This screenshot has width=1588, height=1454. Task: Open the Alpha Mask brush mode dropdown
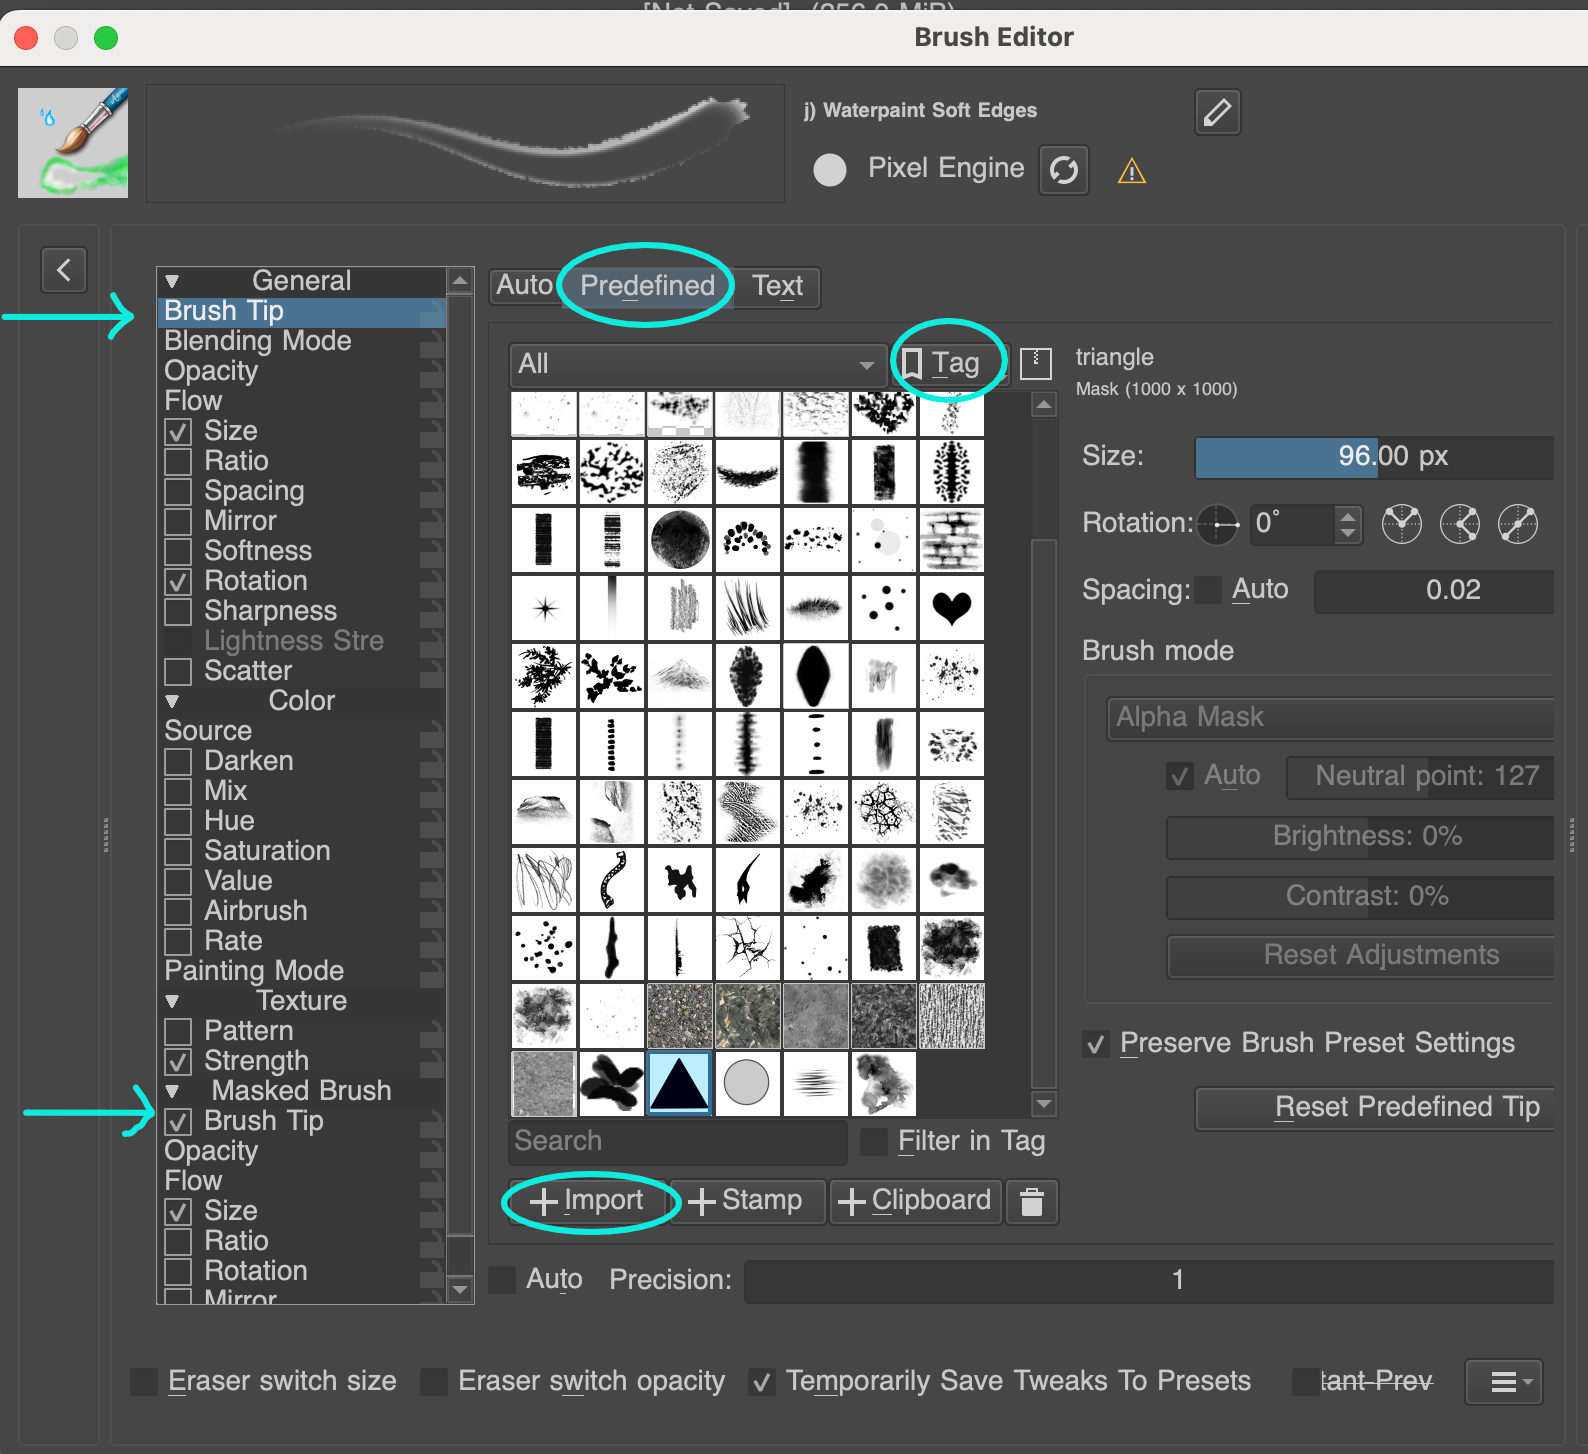click(1330, 717)
